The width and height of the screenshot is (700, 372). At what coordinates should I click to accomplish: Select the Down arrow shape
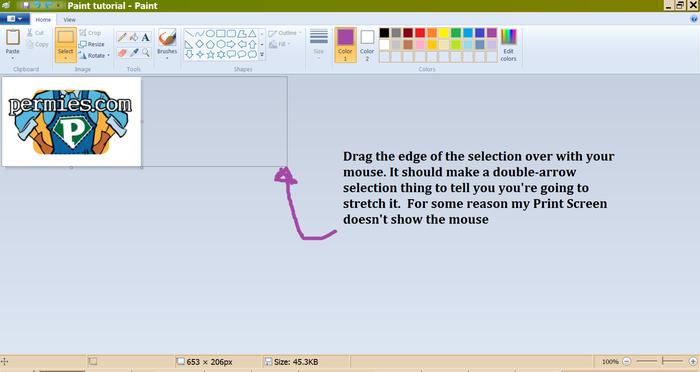189,54
